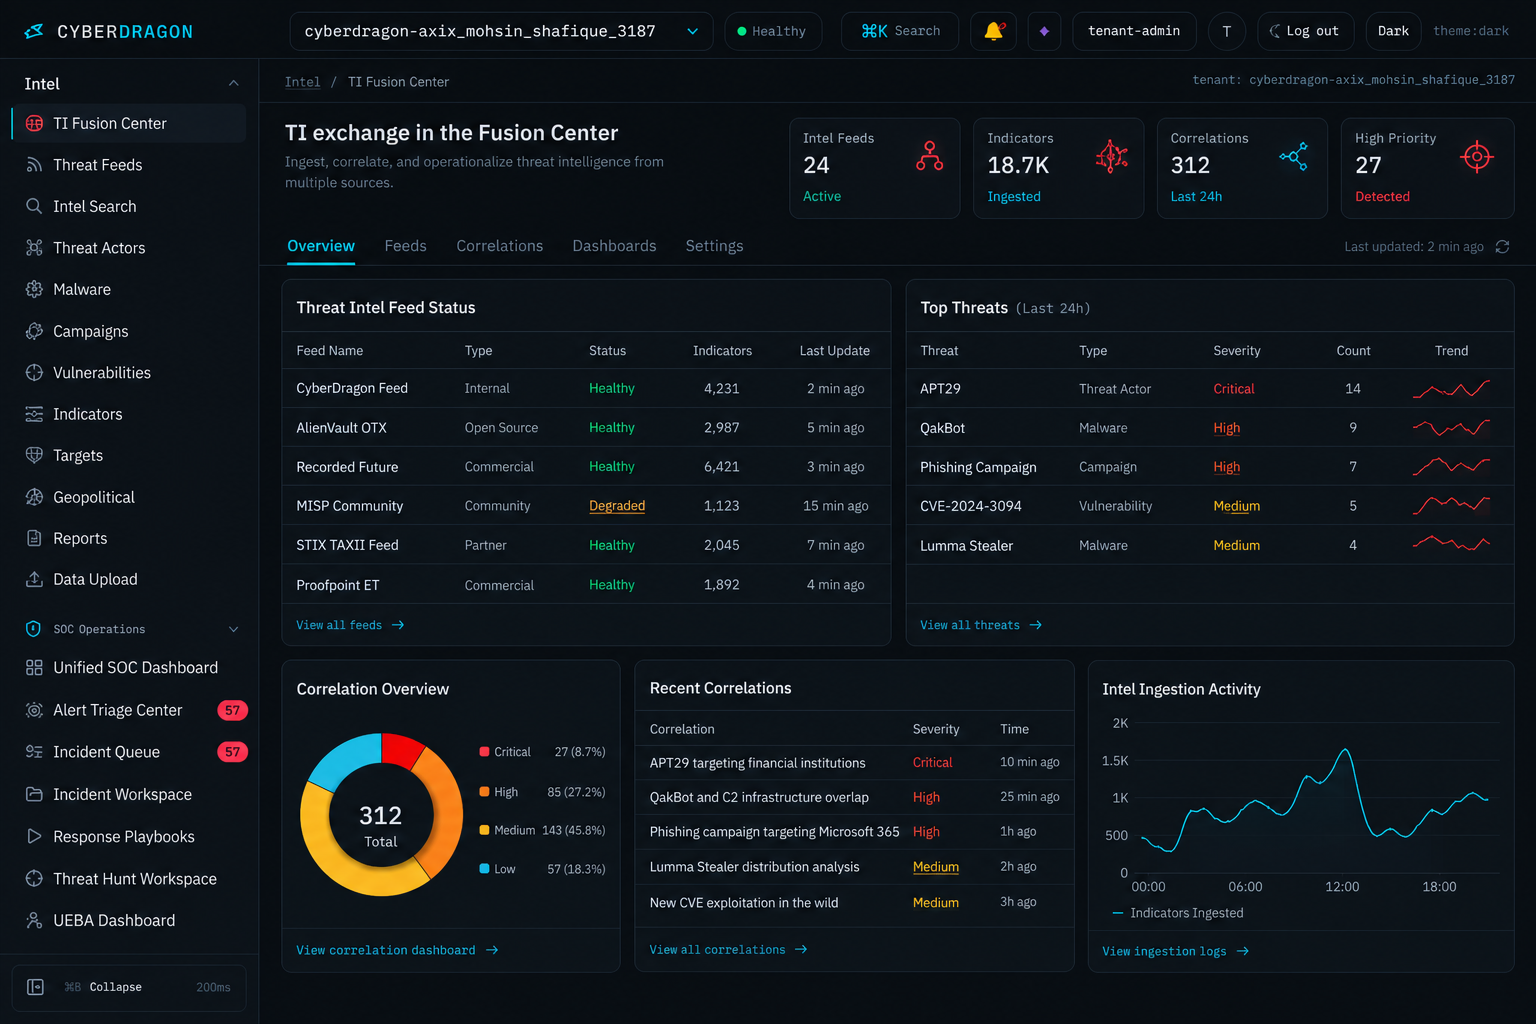Viewport: 1536px width, 1024px height.
Task: Click the Indicators sidebar icon
Action: click(x=34, y=414)
